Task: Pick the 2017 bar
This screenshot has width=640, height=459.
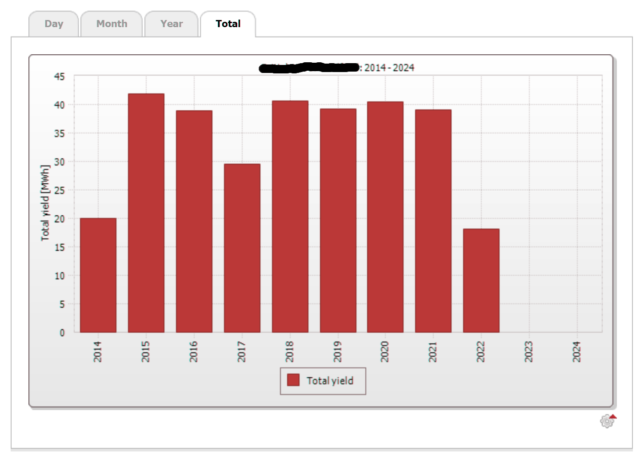Action: tap(242, 248)
